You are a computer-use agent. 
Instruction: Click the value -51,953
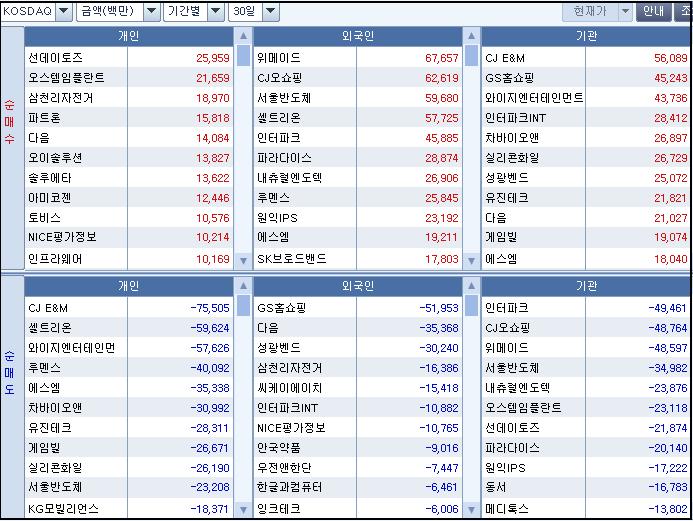click(x=439, y=308)
